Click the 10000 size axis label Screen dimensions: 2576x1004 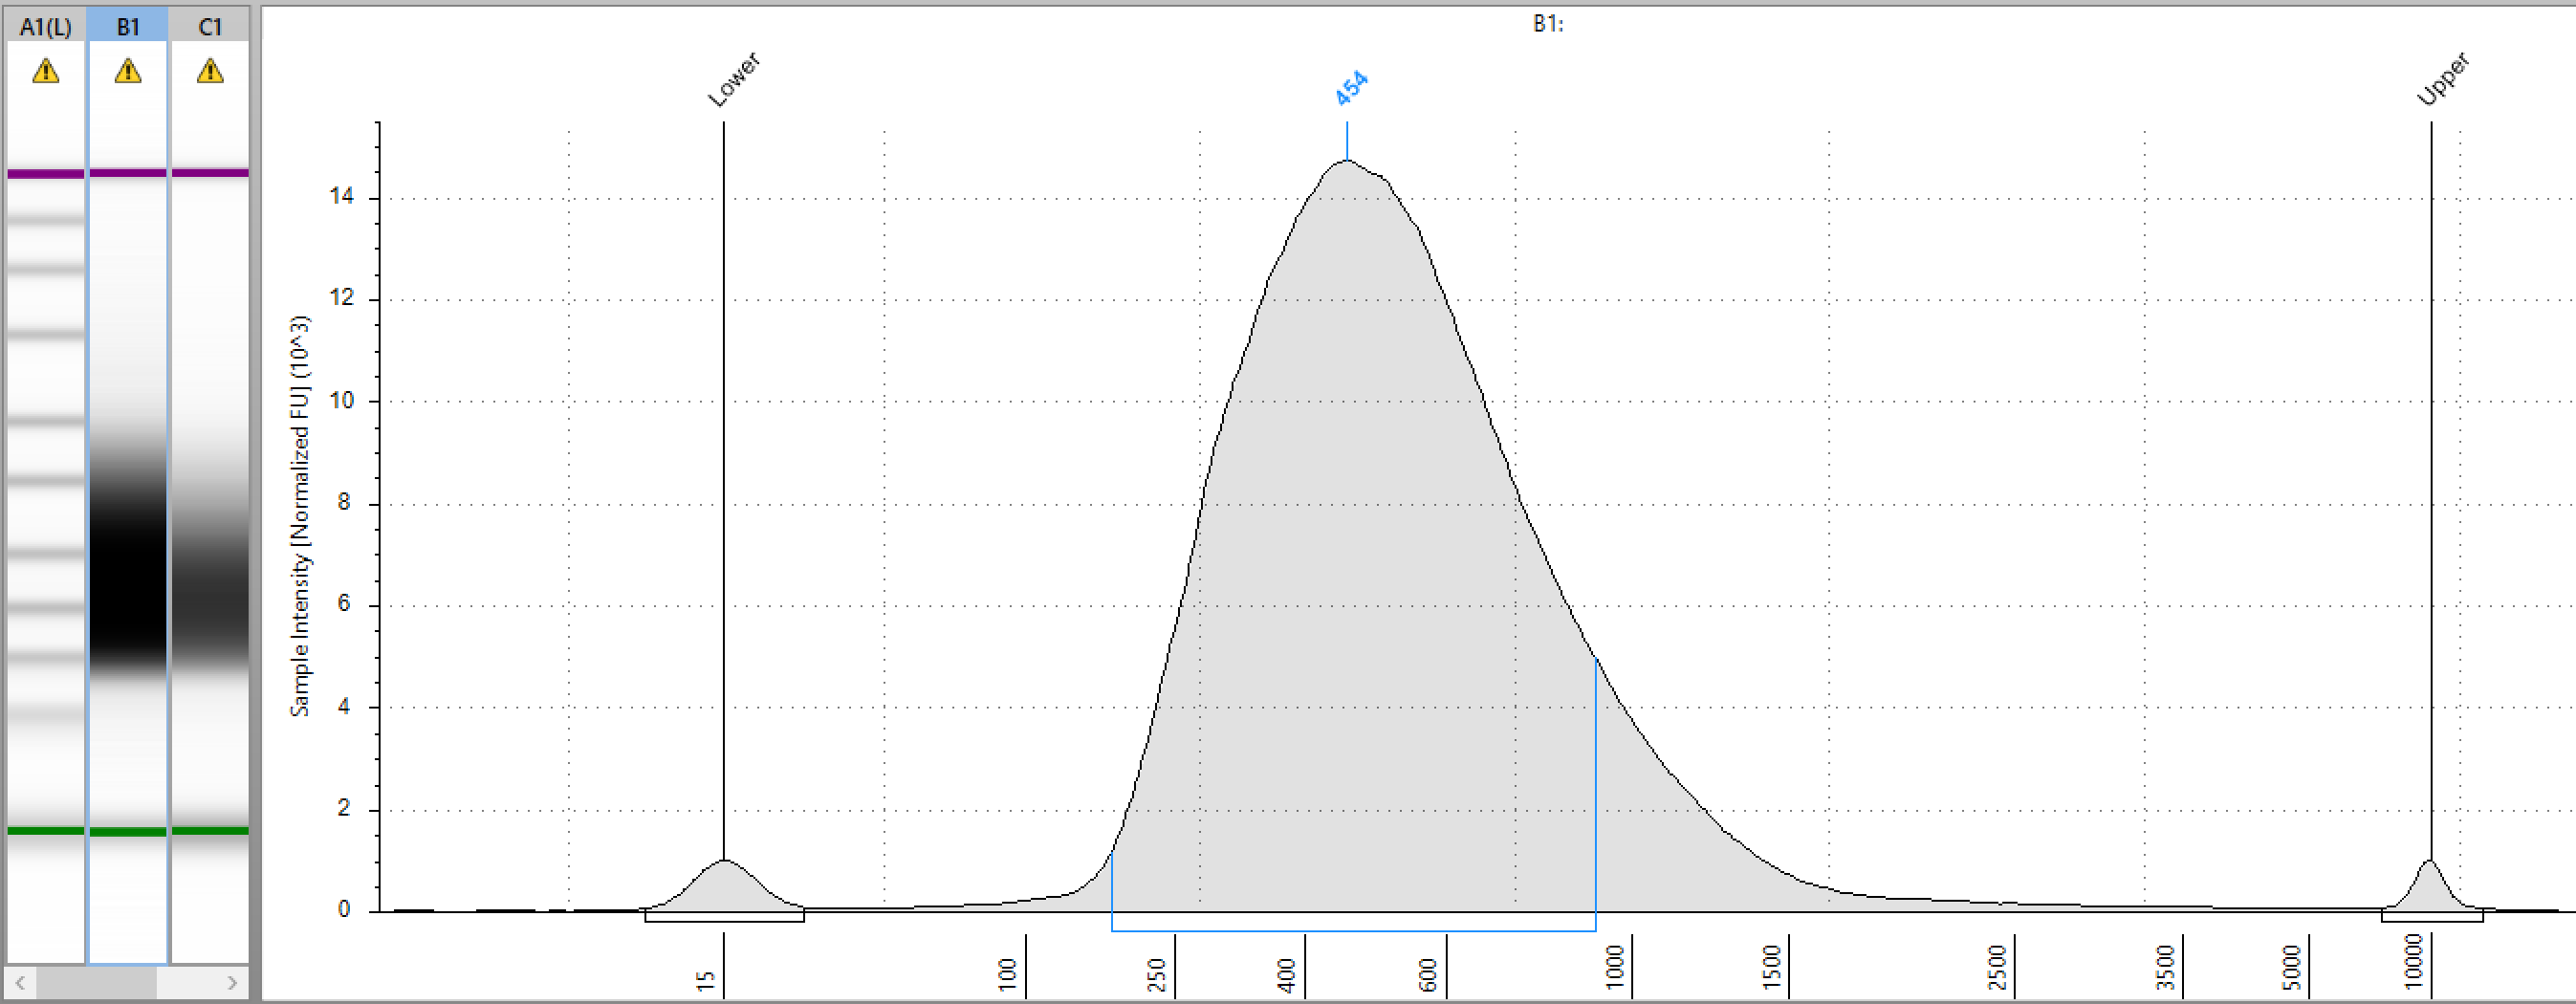point(2414,962)
